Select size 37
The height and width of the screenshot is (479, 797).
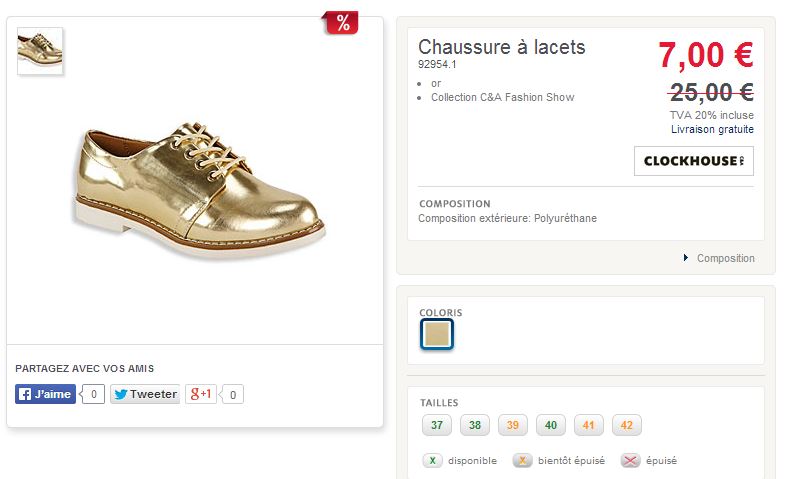click(x=436, y=425)
